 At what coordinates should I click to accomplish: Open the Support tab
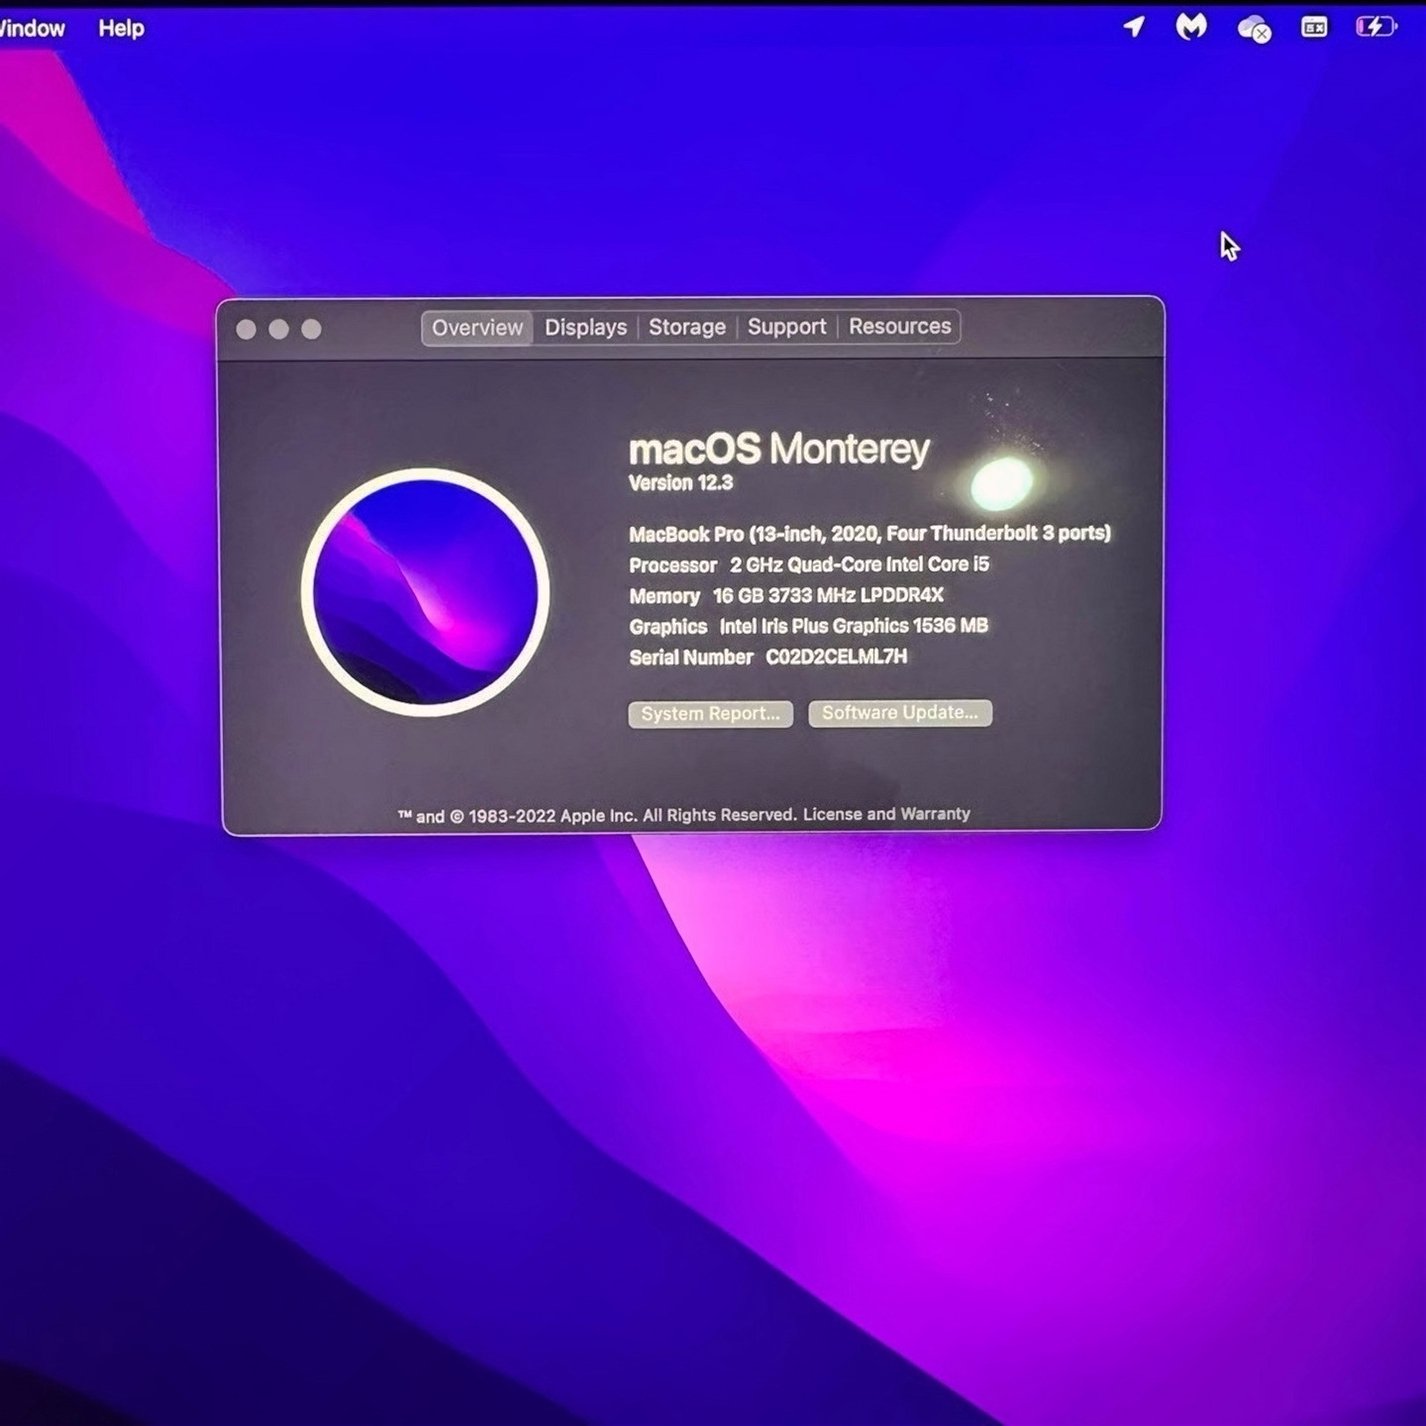tap(787, 327)
